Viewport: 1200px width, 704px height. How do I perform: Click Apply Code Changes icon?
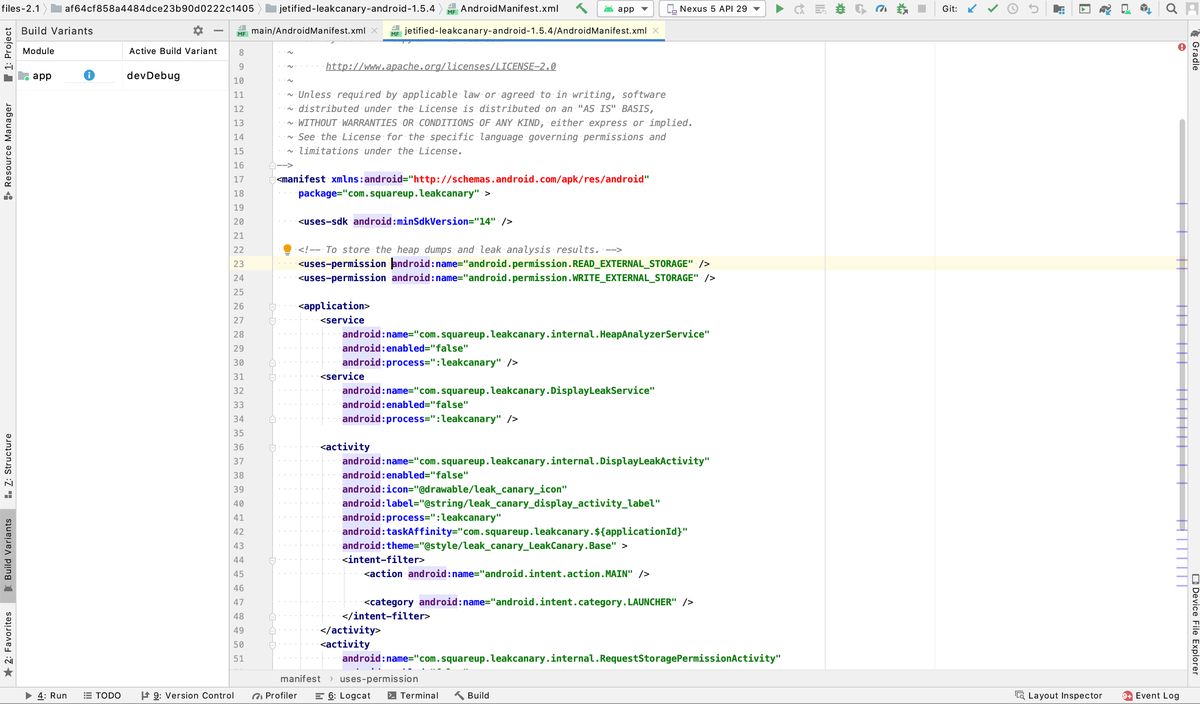pos(819,9)
